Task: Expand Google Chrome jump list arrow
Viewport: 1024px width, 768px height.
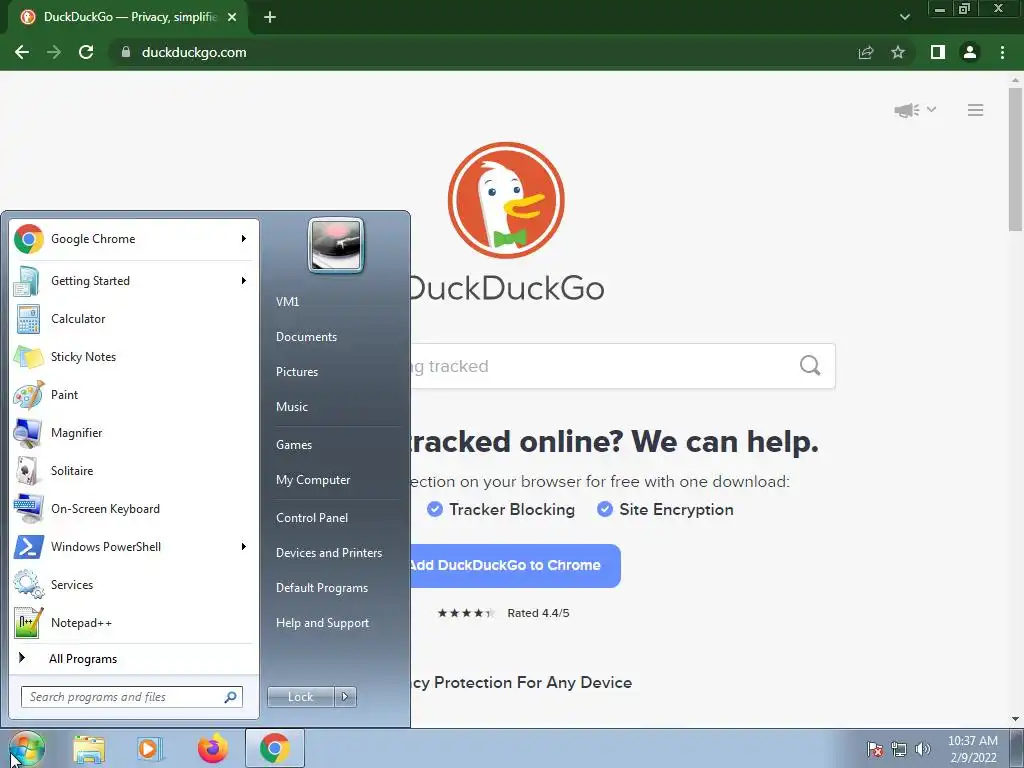Action: point(244,239)
